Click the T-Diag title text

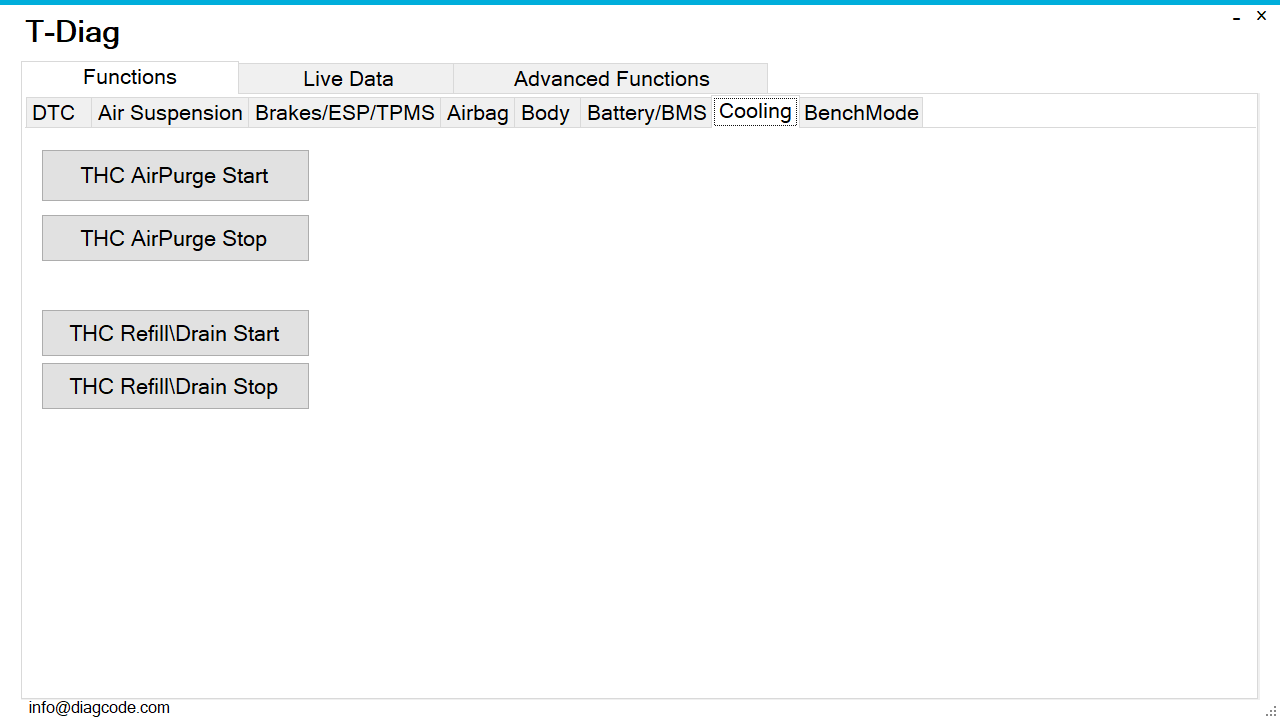pos(73,32)
